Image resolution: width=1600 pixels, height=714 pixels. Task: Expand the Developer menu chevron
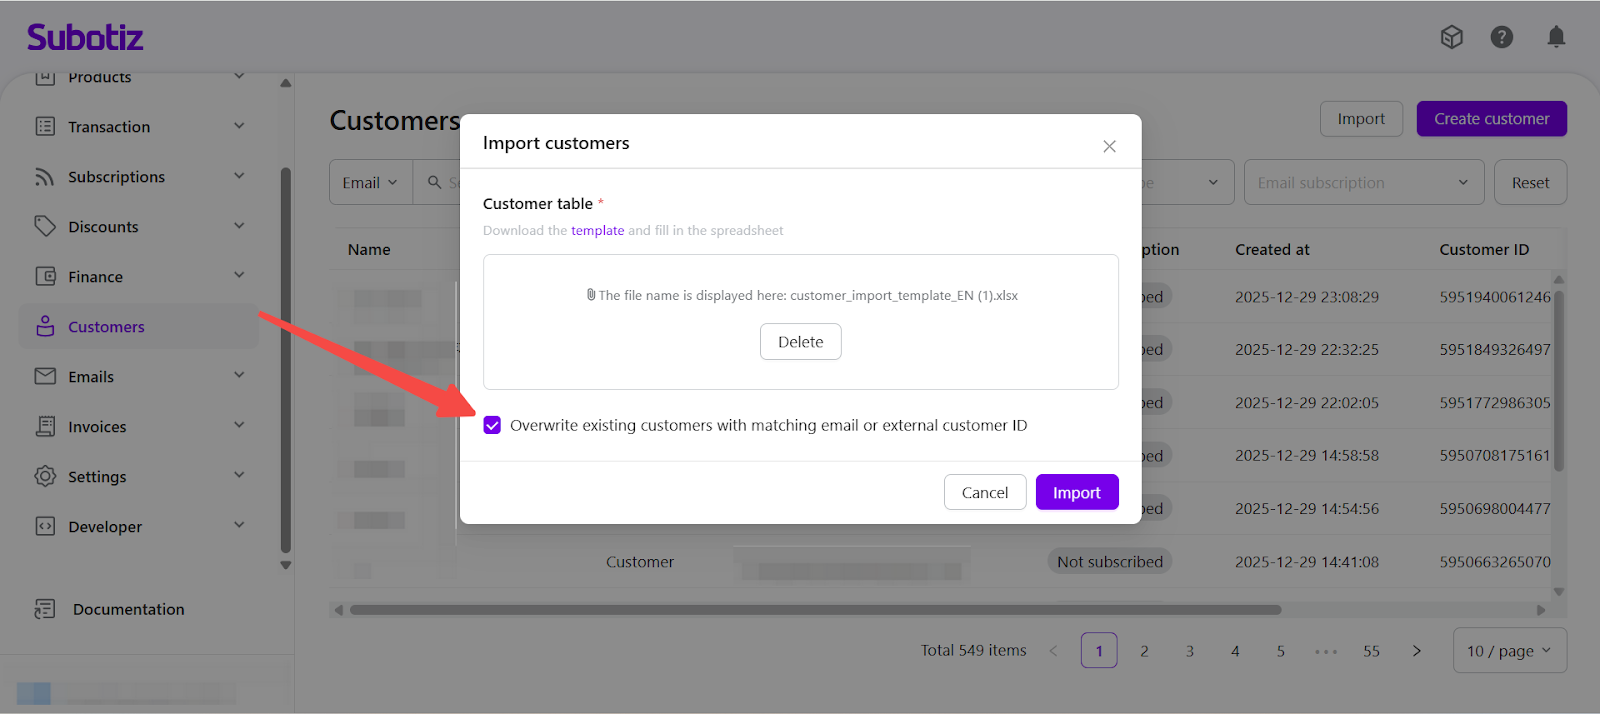239,526
